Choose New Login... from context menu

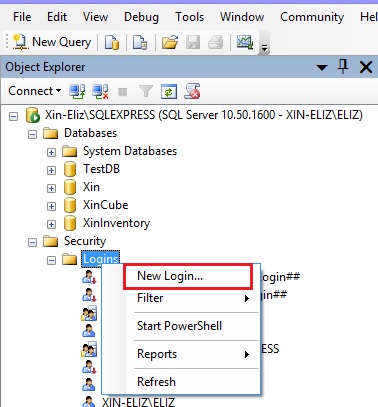click(187, 276)
